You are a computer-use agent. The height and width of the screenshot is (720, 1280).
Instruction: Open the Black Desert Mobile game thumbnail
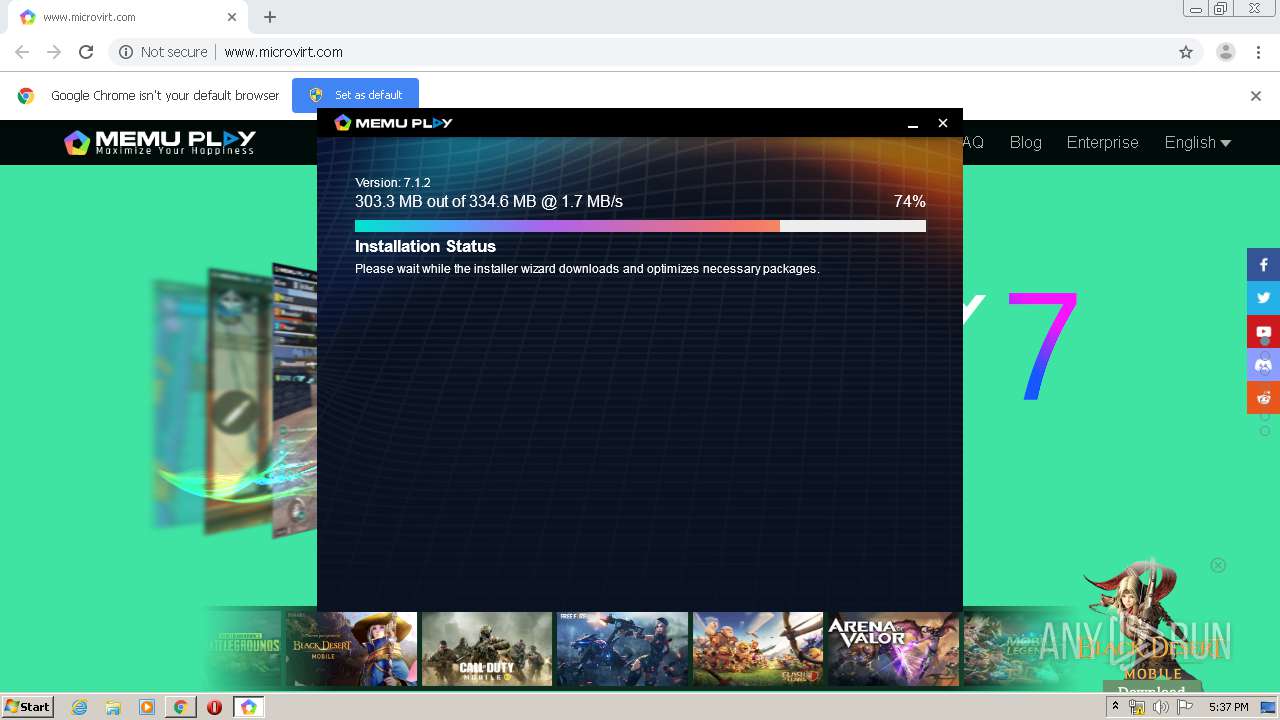click(351, 649)
